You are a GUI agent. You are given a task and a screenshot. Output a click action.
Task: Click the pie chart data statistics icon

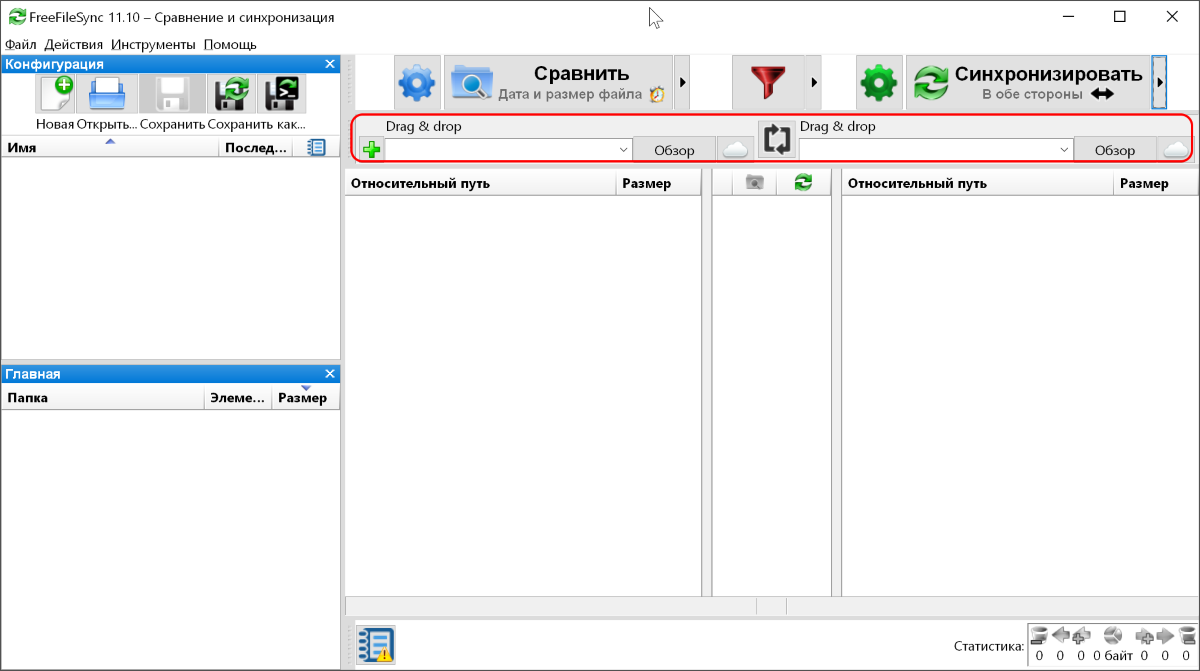pyautogui.click(x=1113, y=635)
